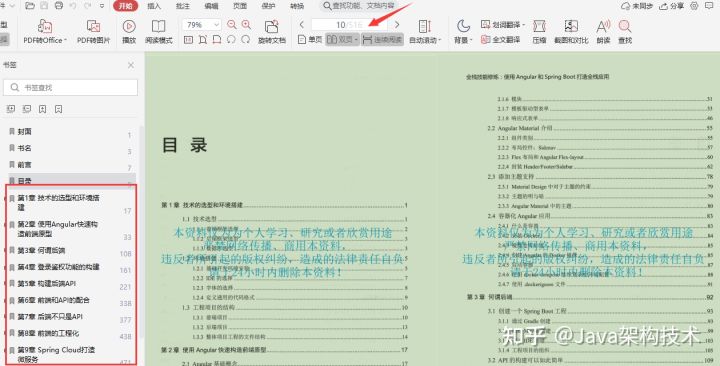Click the save icon in quick access bar
This screenshot has width=720, height=366.
[x=44, y=6]
